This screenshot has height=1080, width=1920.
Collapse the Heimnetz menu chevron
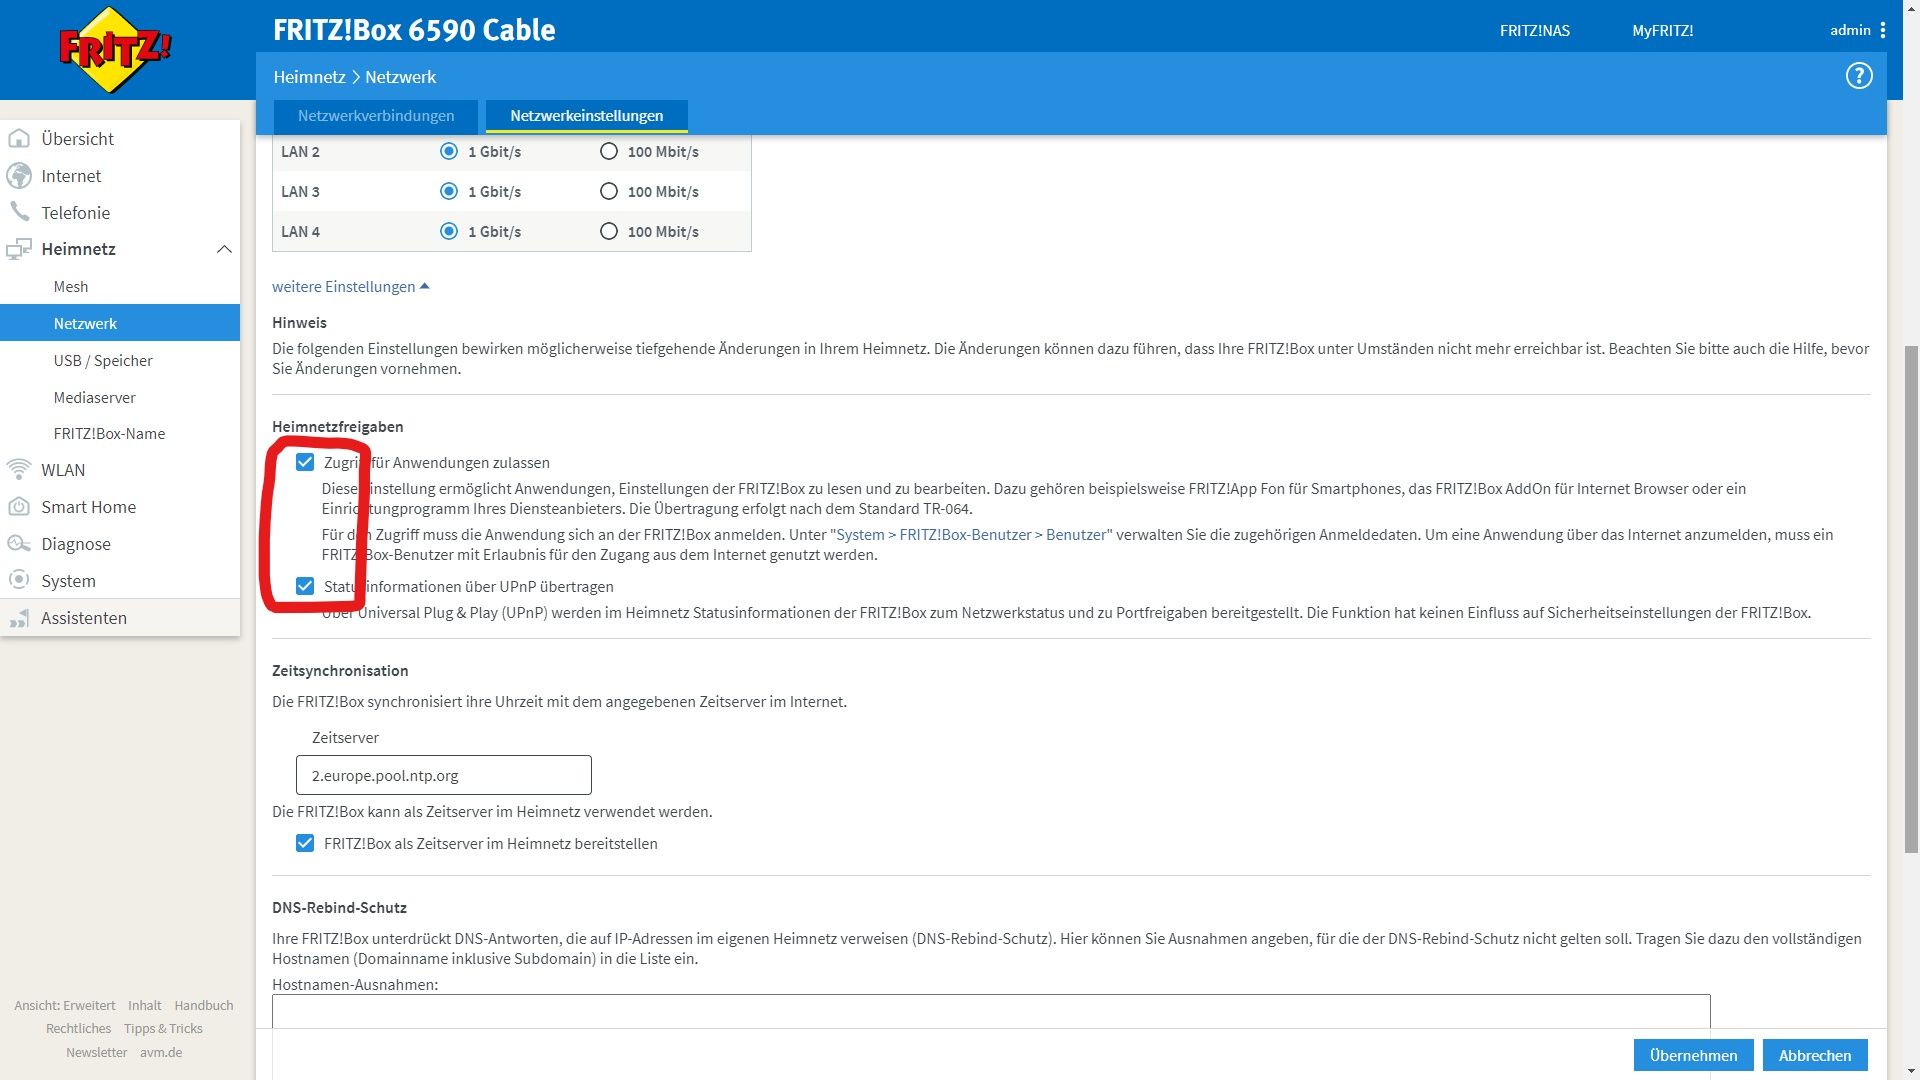(224, 249)
